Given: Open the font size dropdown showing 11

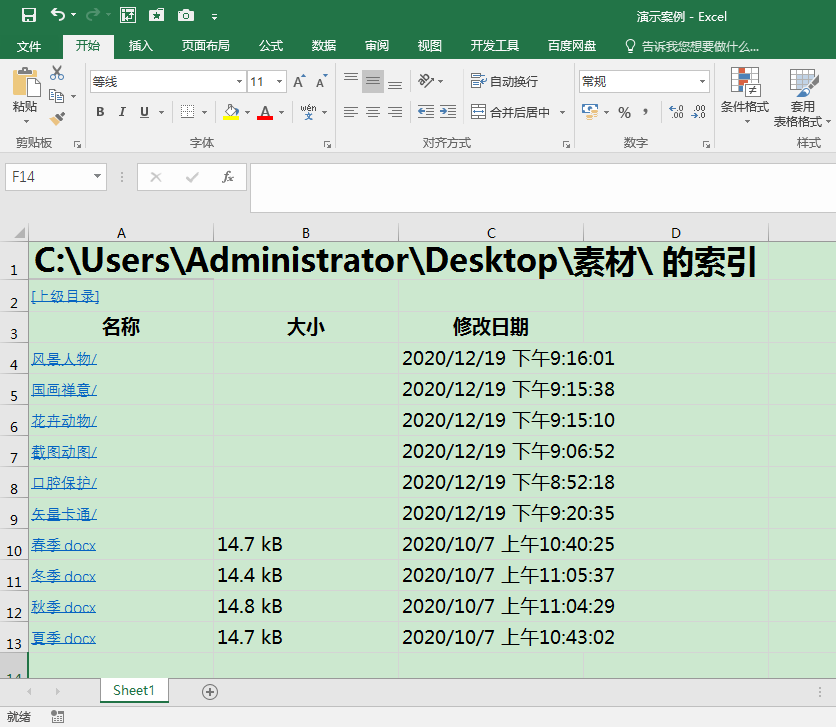Looking at the screenshot, I should 279,82.
